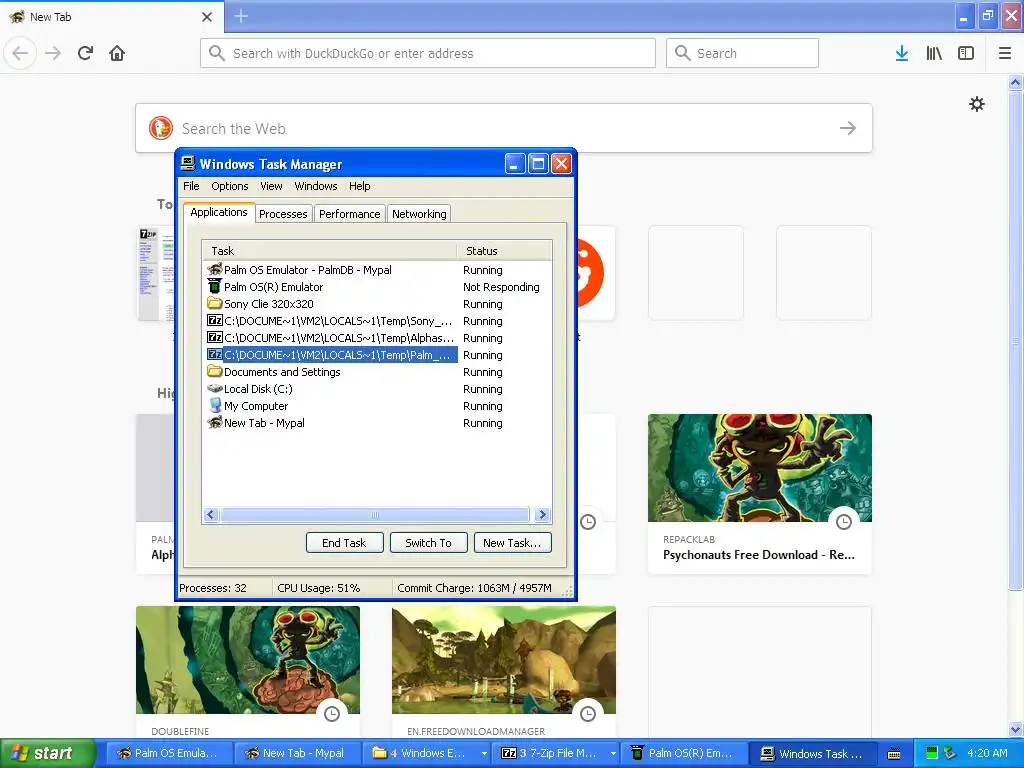Focus the address bar field

(428, 53)
